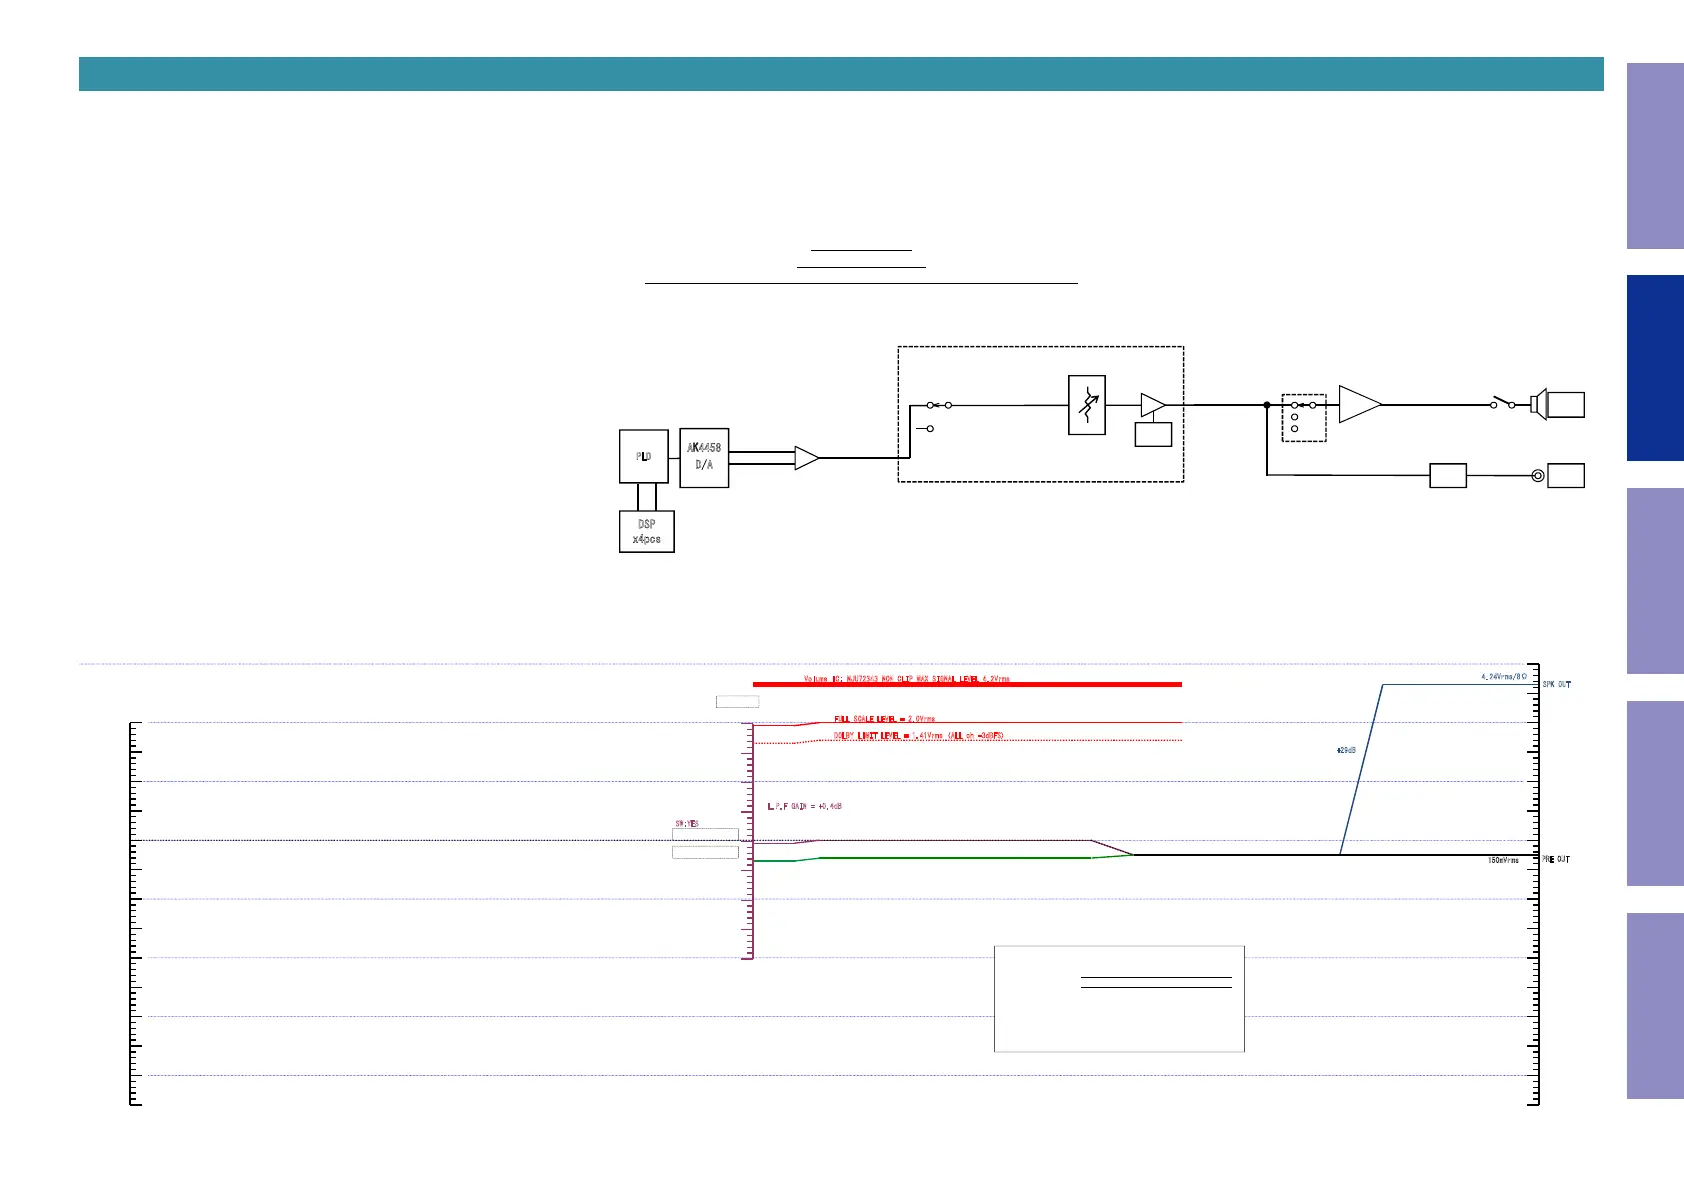
Task: Open the bottom purple side tab
Action: [x=1655, y=1006]
